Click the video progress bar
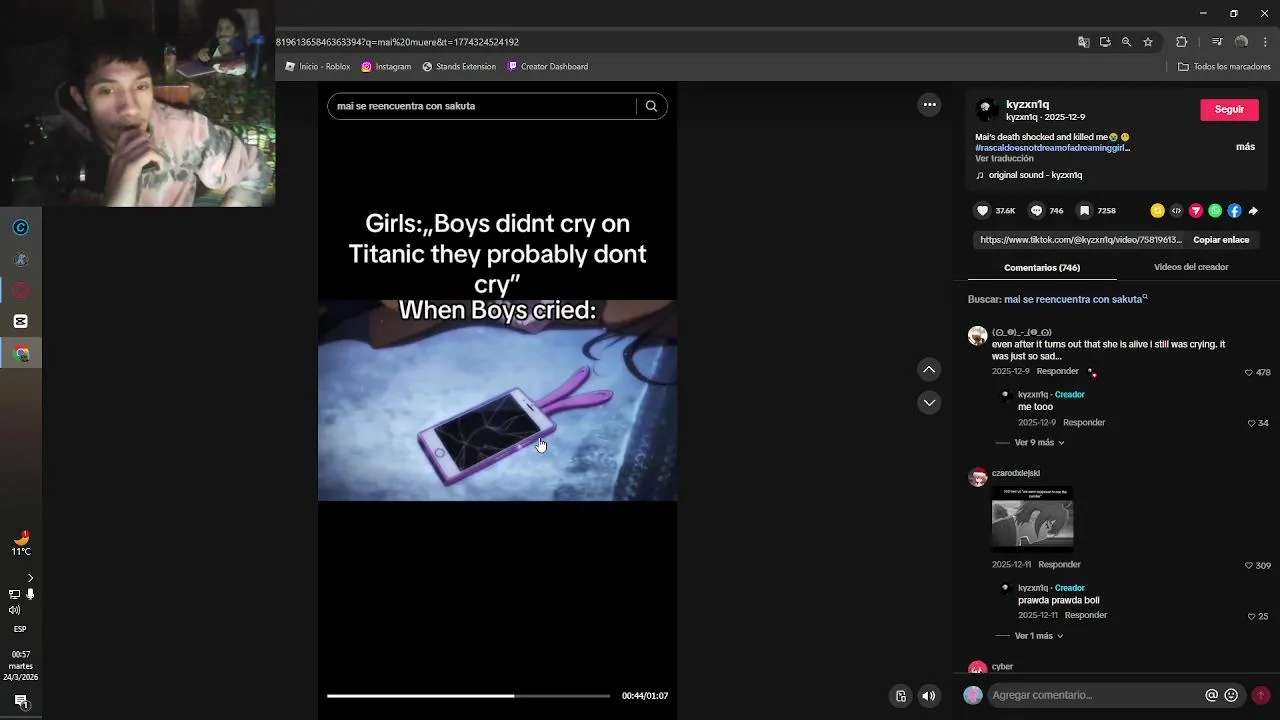Screen dimensions: 1280x720 (x=468, y=696)
